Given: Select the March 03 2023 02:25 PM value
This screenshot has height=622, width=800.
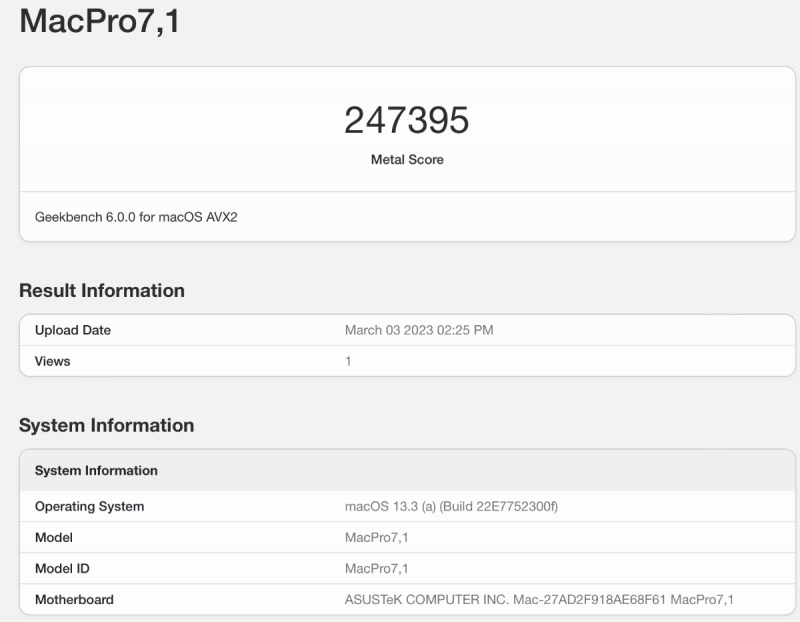Looking at the screenshot, I should pyautogui.click(x=419, y=330).
